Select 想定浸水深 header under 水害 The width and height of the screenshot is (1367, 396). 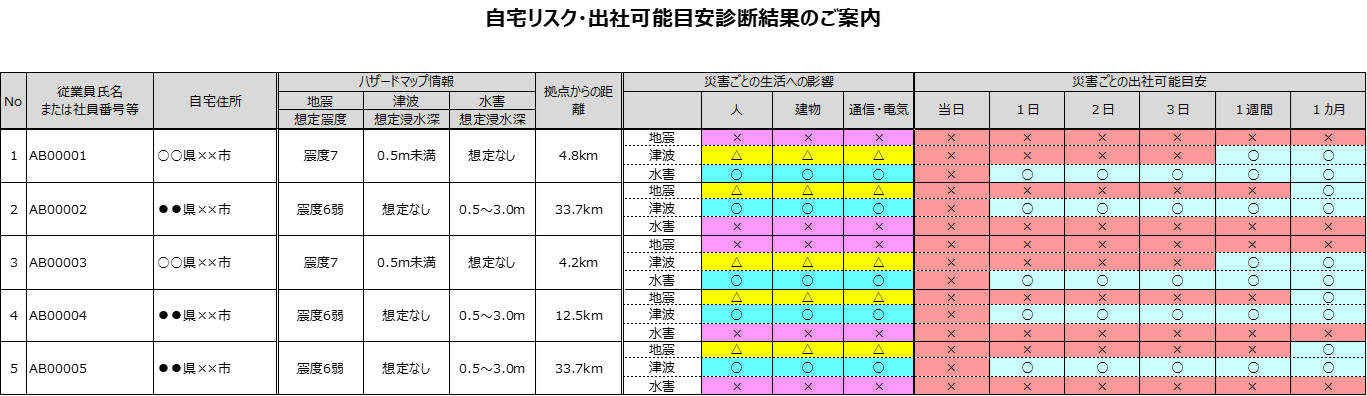click(x=492, y=119)
